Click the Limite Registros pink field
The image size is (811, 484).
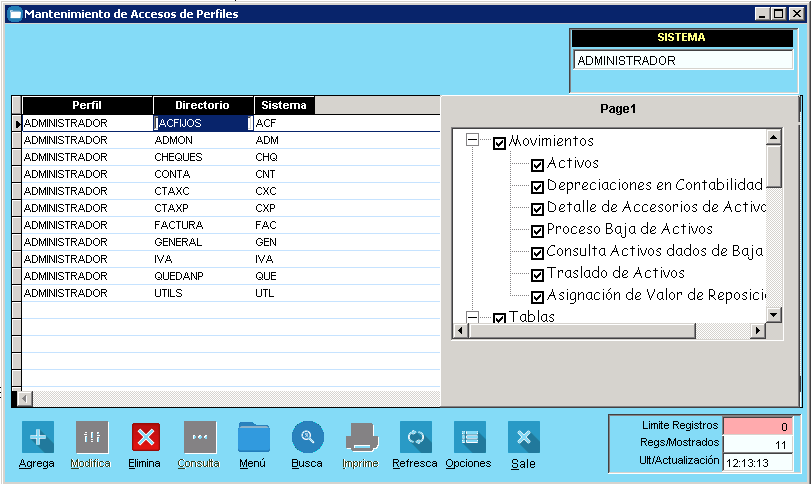(x=759, y=426)
